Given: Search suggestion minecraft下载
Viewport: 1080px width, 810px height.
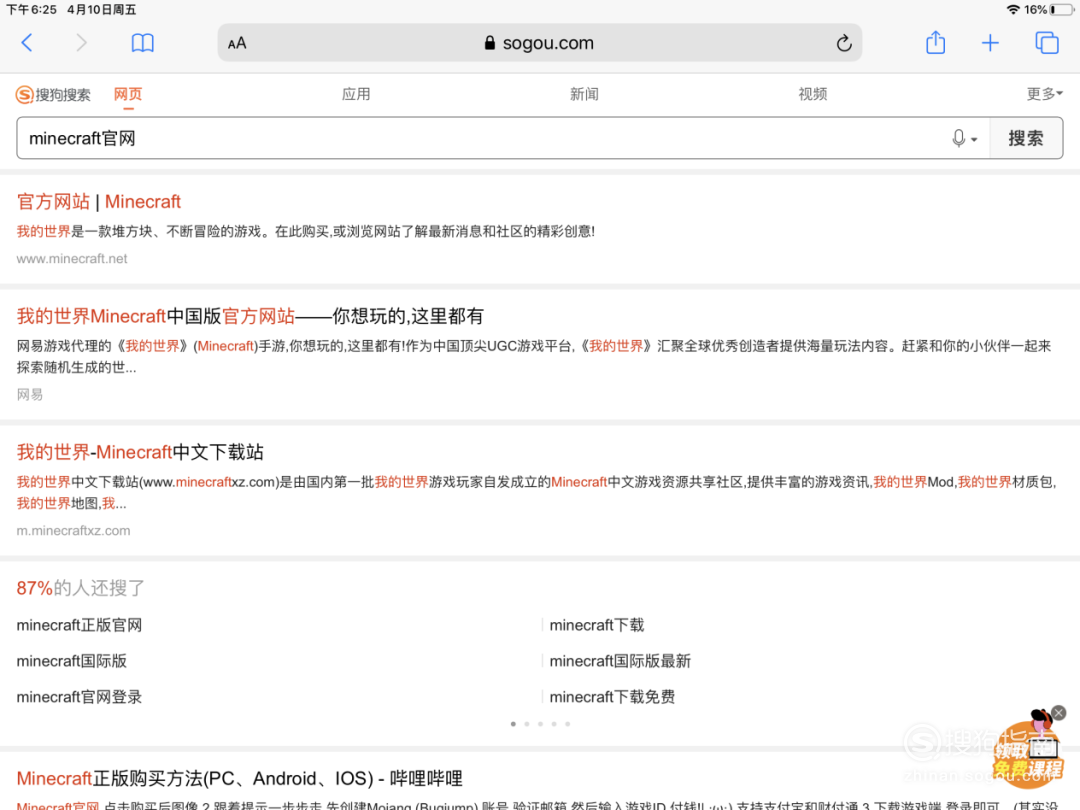Looking at the screenshot, I should point(597,625).
